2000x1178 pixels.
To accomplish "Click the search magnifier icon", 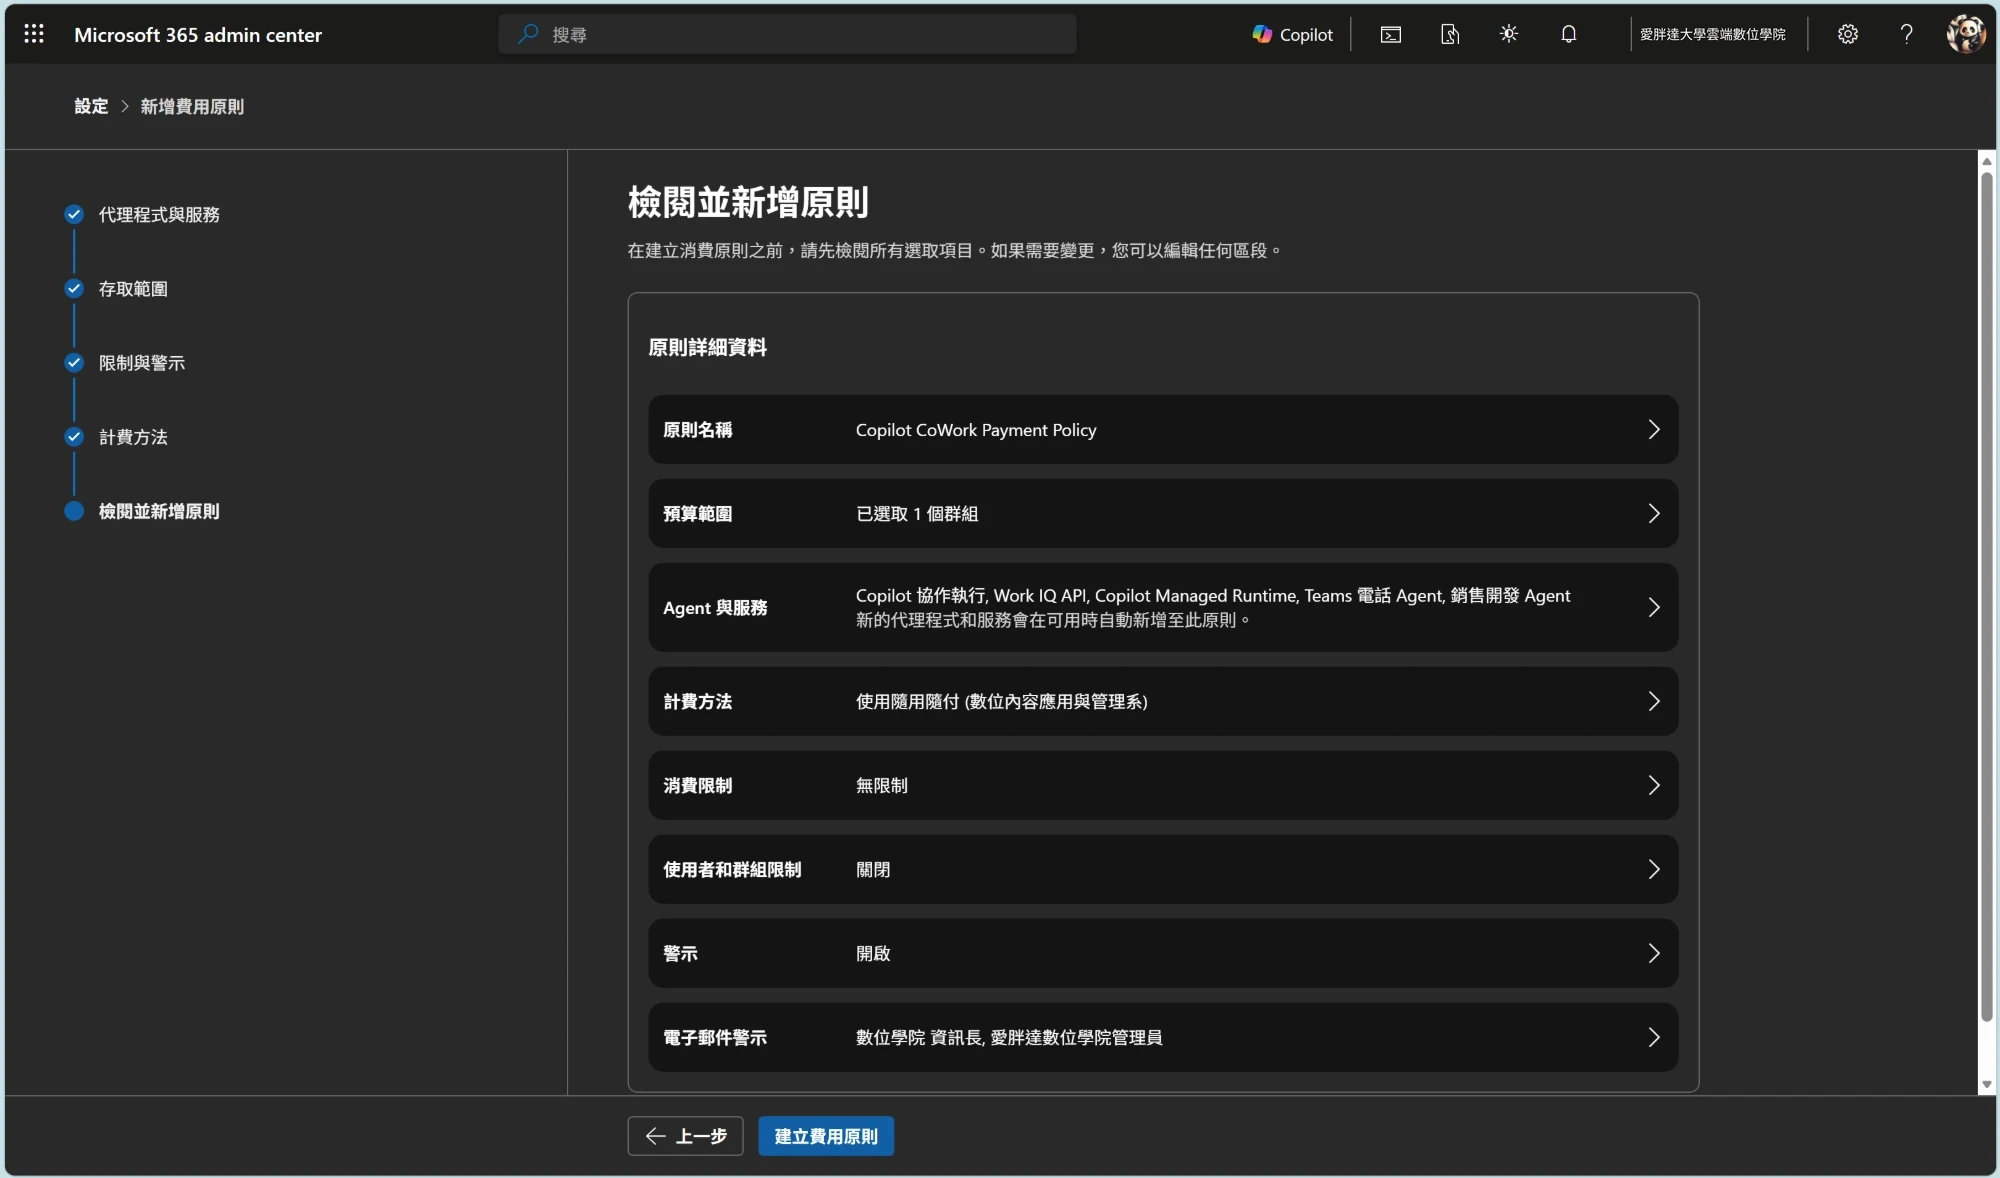I will [x=528, y=34].
